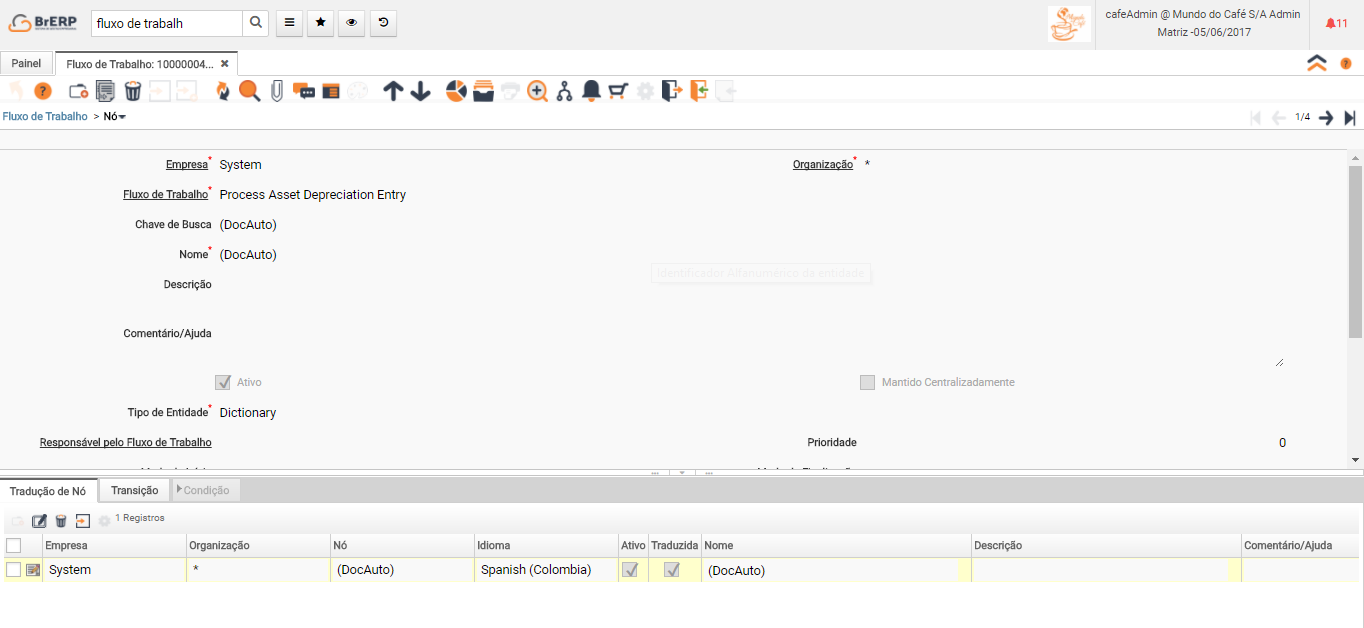Click the form vertical scrollbar

pos(1355,252)
